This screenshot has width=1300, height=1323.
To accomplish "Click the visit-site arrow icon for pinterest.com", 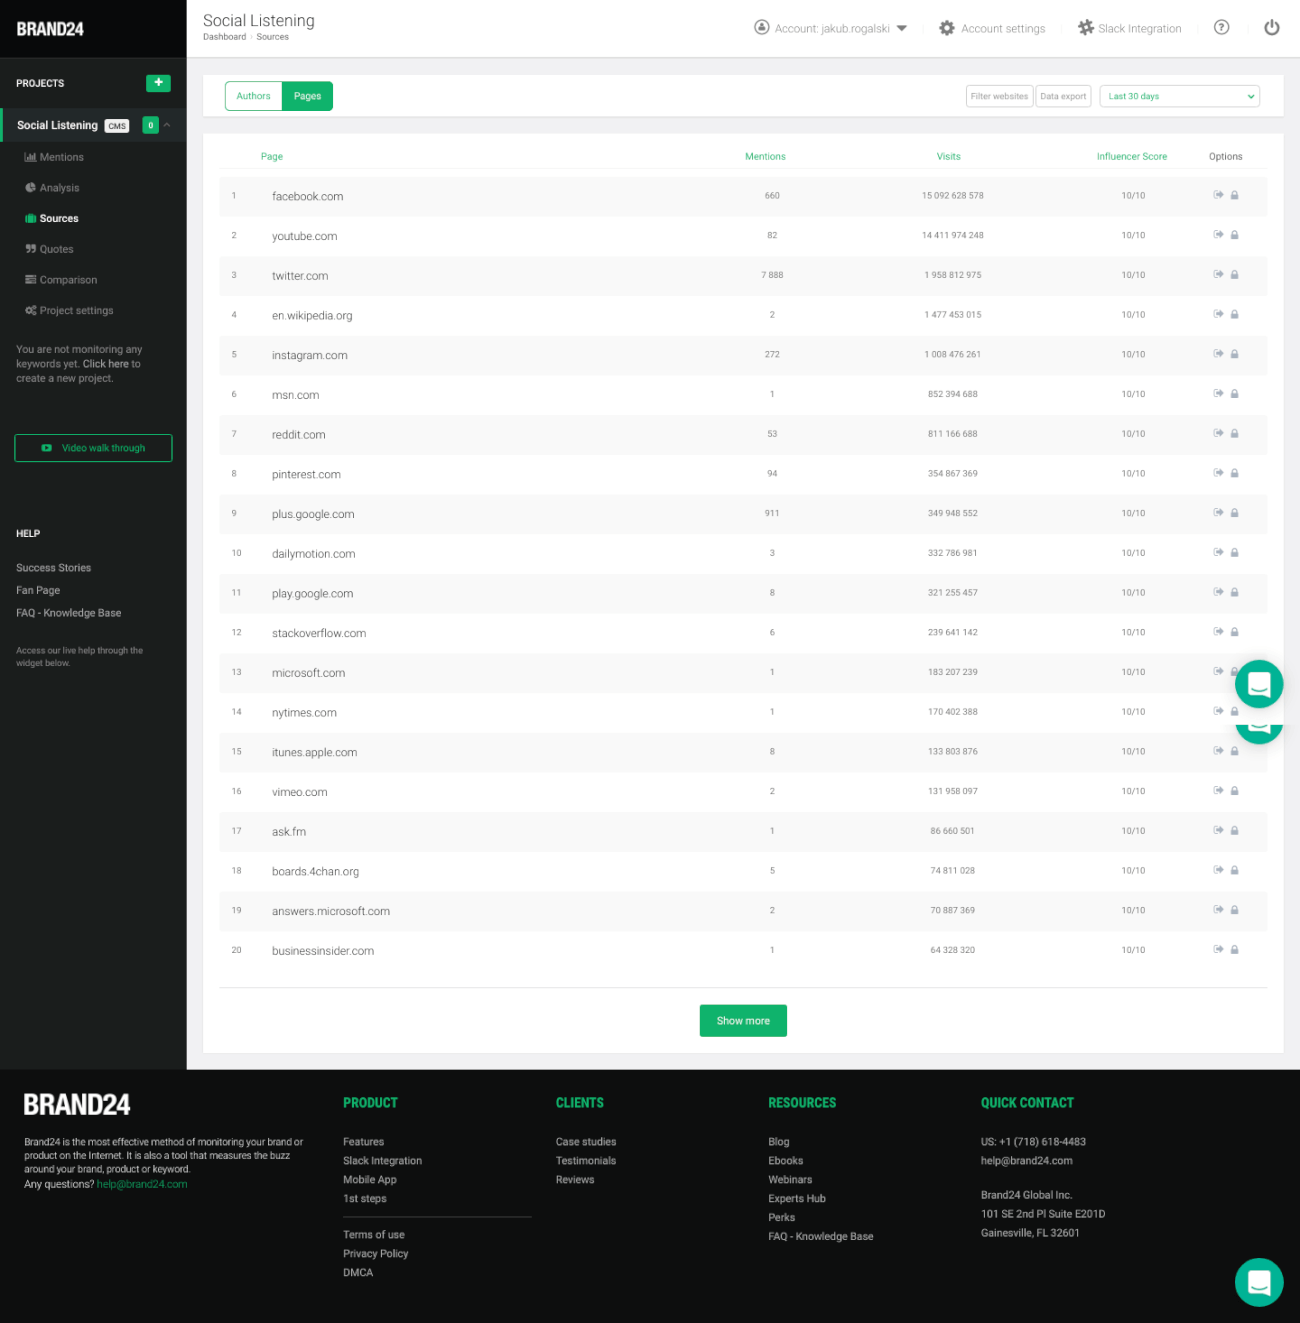I will click(x=1218, y=473).
